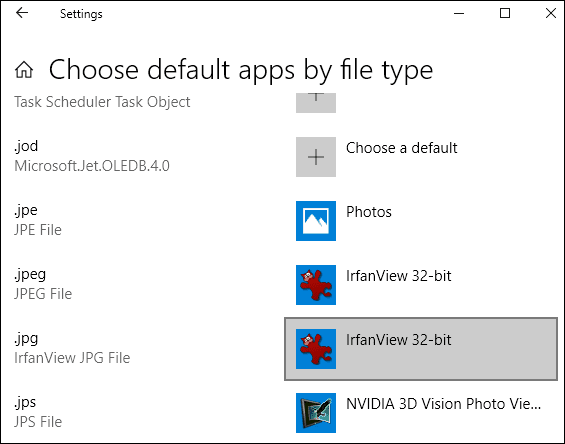The image size is (565, 444).
Task: Click the Photos app icon for .jpe
Action: (x=316, y=221)
